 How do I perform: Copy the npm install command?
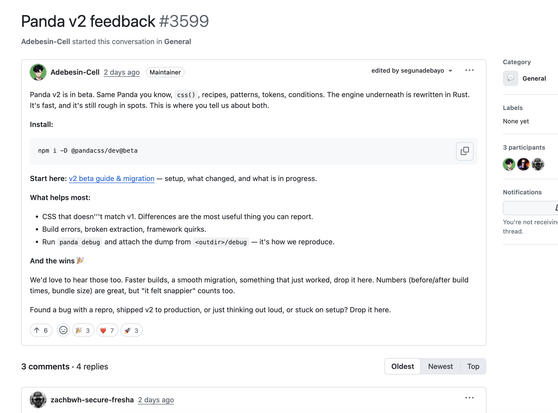pyautogui.click(x=464, y=151)
